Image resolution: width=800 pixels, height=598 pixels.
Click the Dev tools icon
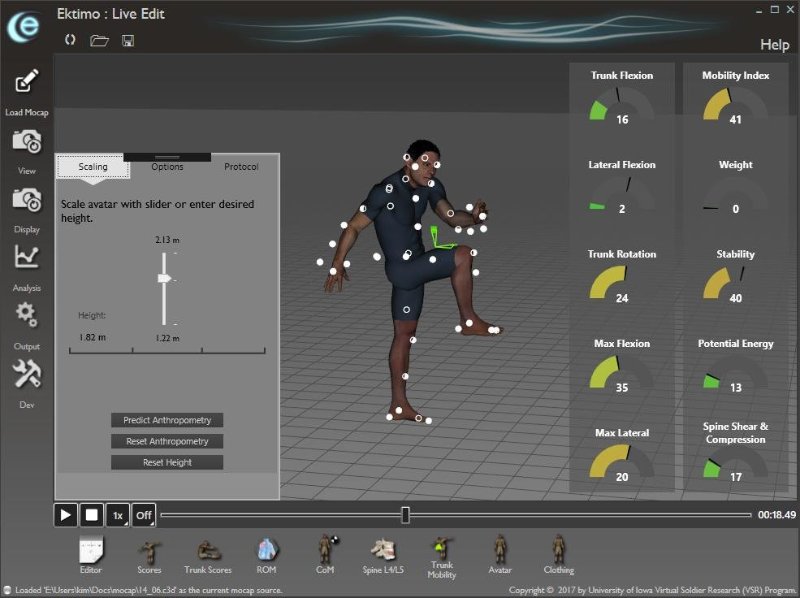tap(27, 375)
